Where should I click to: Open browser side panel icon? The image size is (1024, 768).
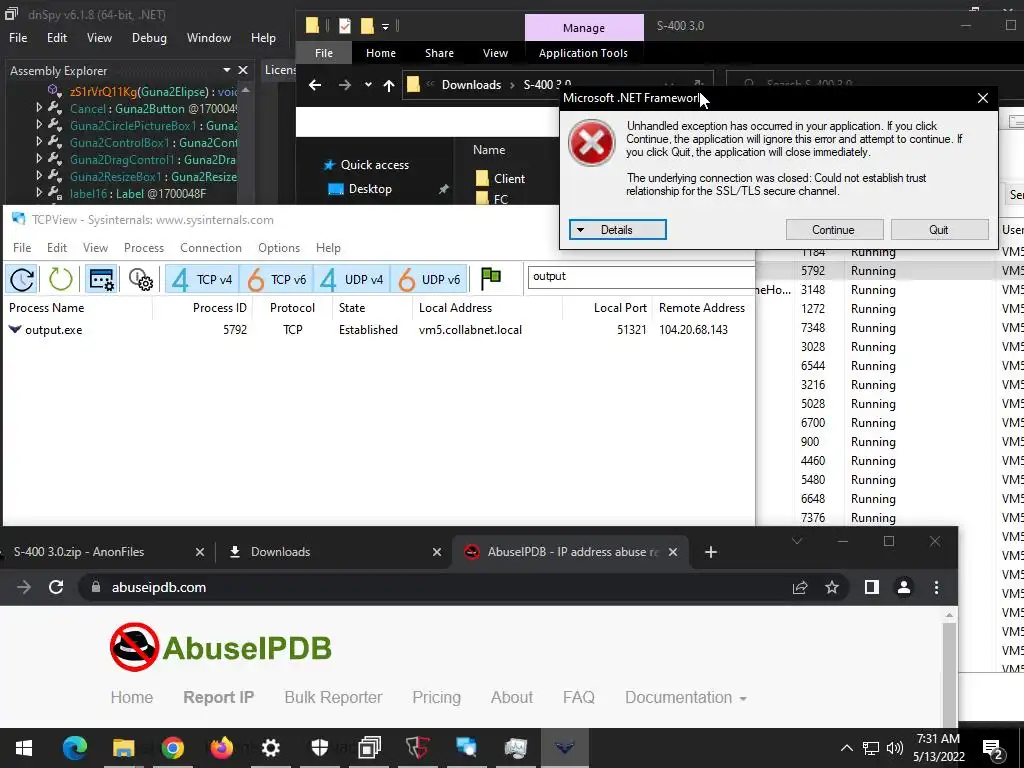[x=871, y=587]
